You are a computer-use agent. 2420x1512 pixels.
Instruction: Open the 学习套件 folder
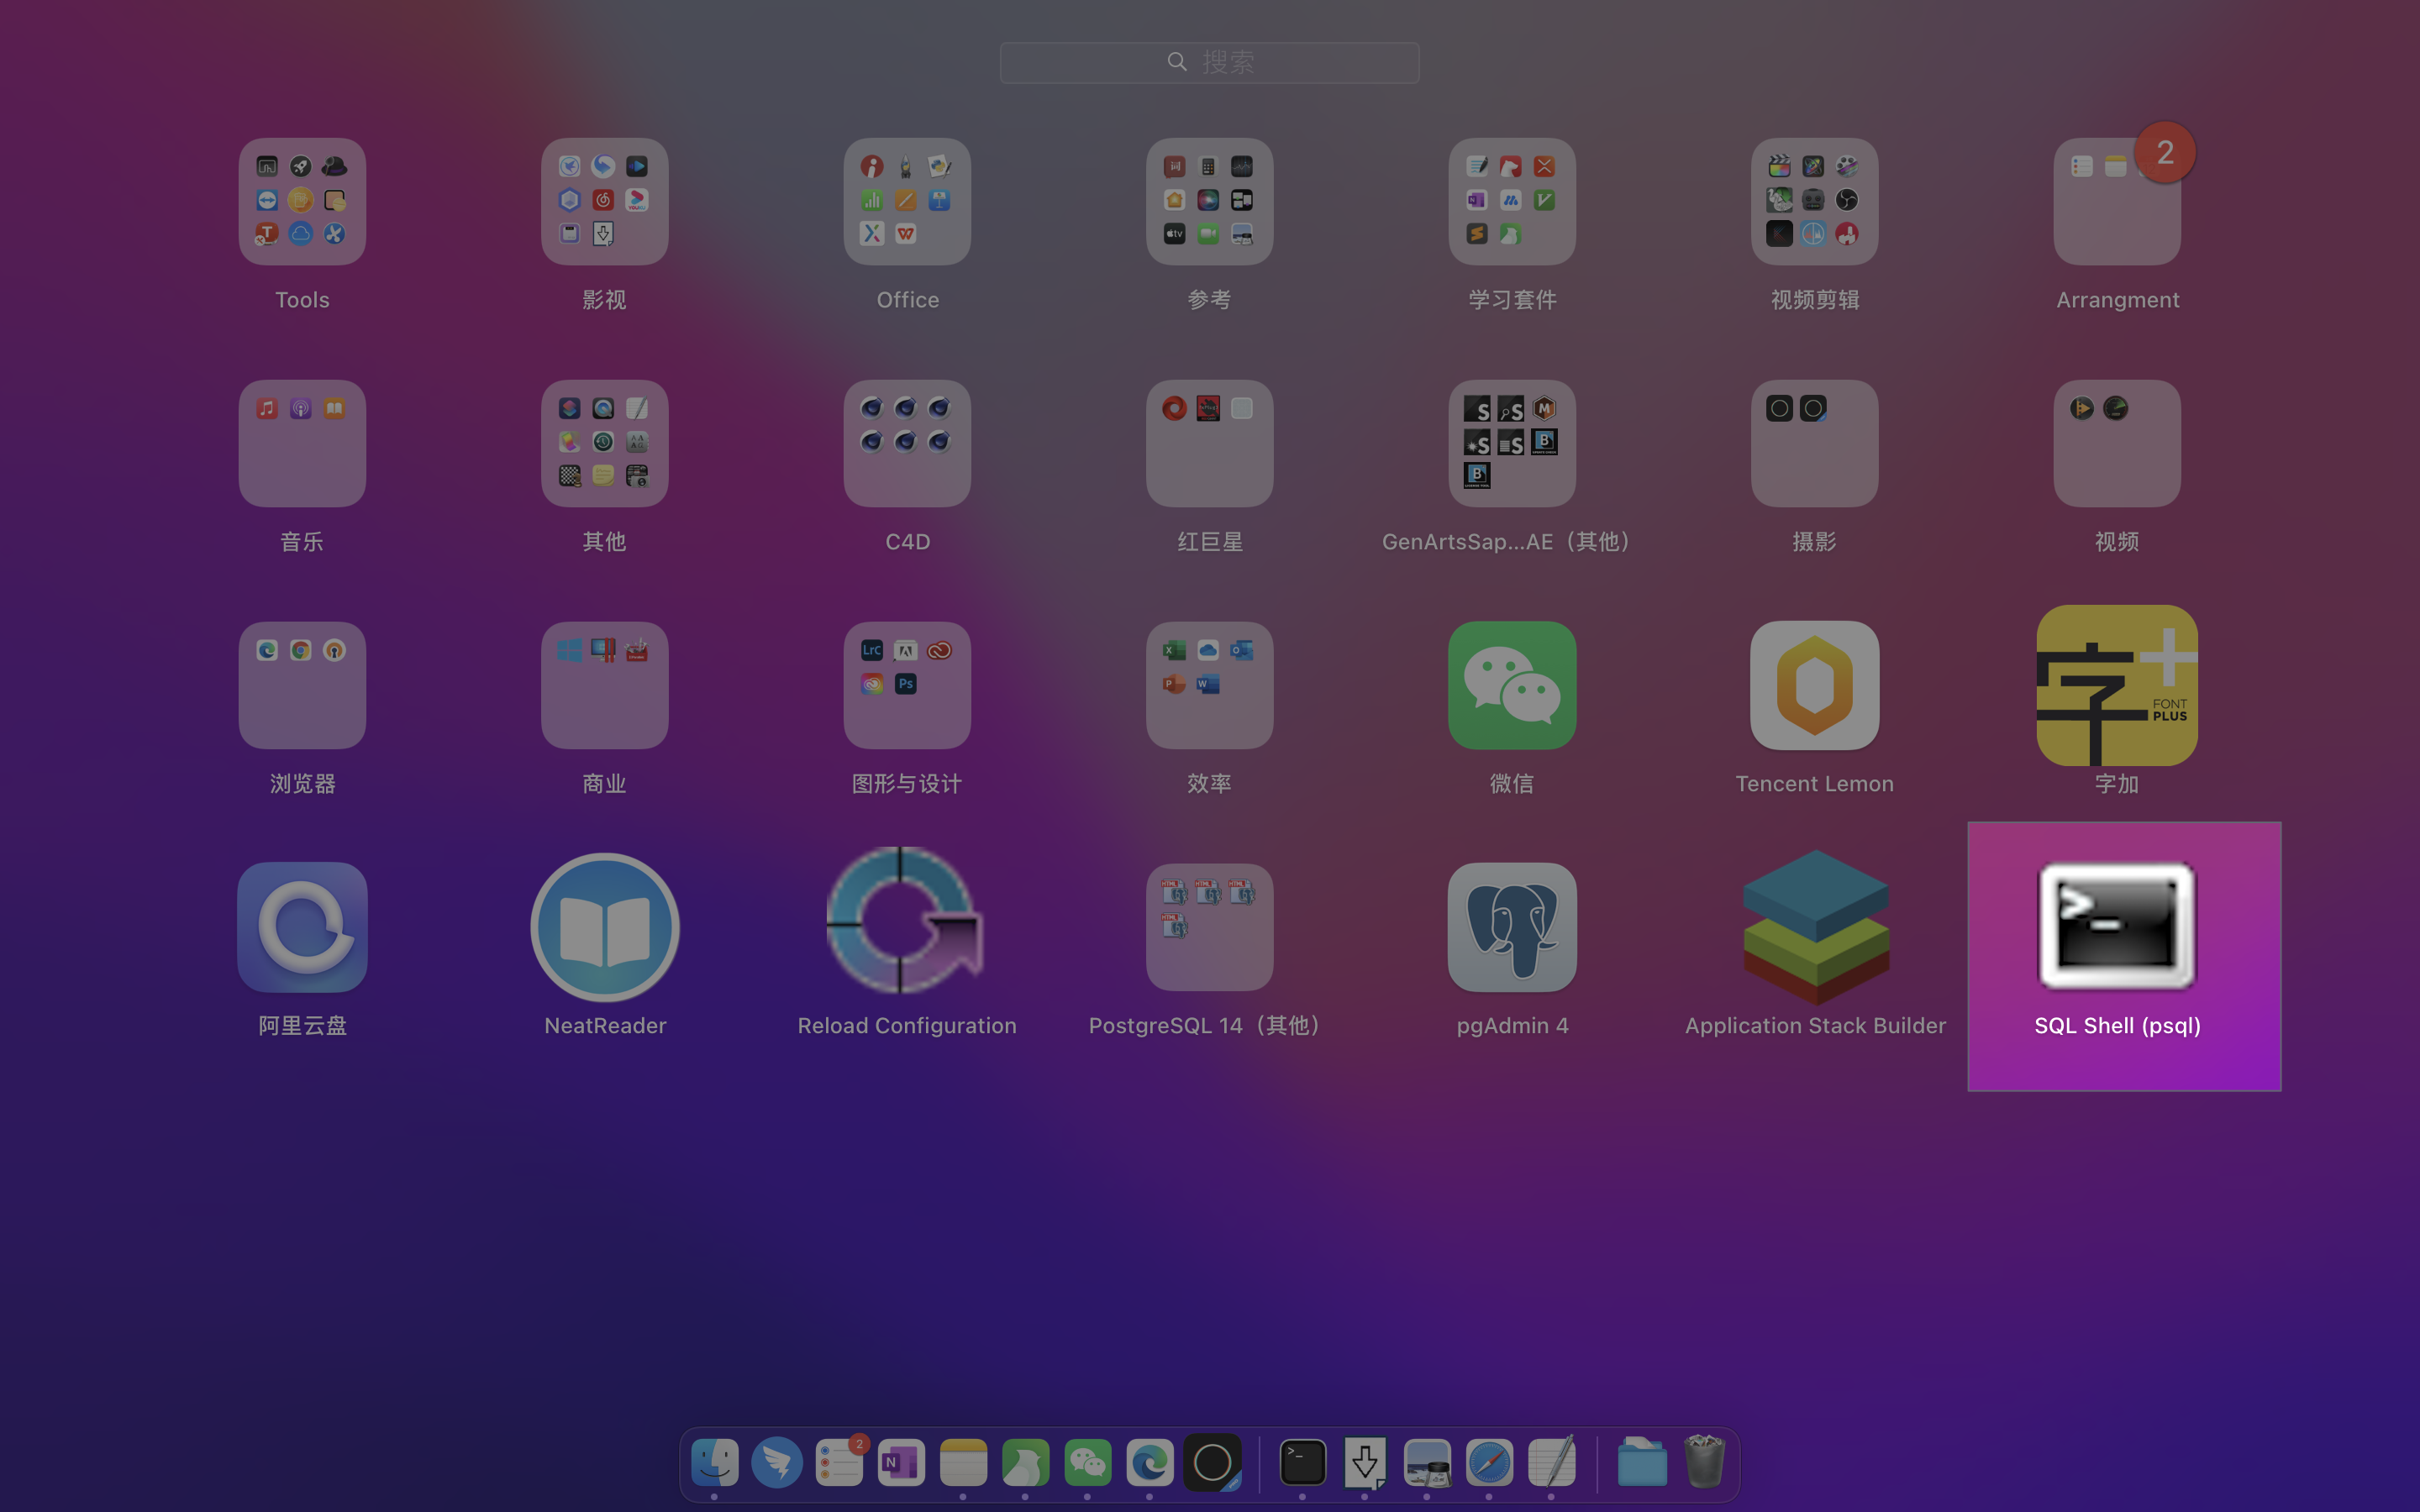1512,201
